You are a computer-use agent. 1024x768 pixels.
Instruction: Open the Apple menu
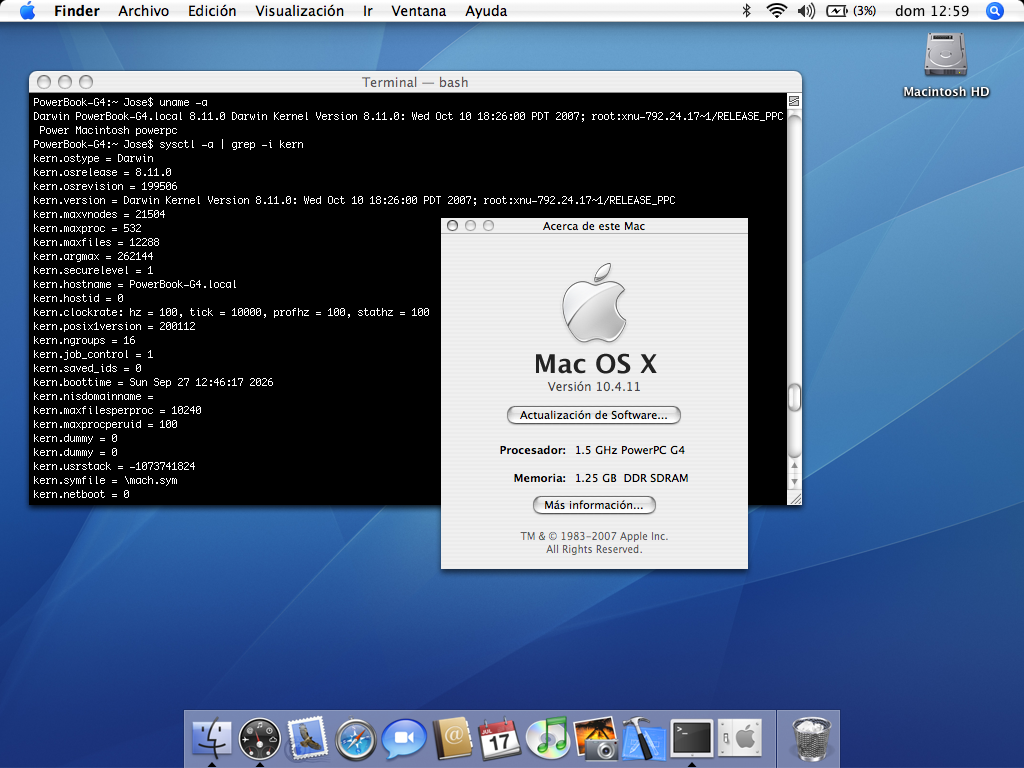pos(27,10)
